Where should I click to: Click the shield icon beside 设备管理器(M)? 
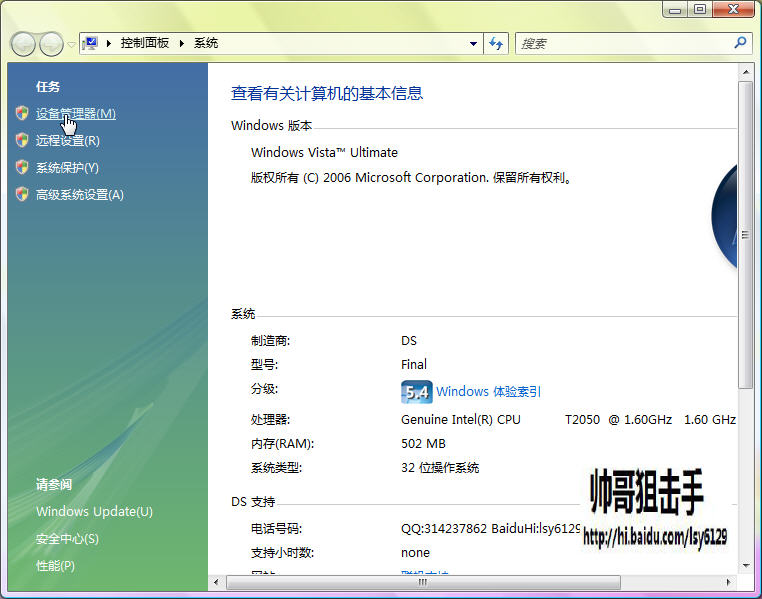pyautogui.click(x=22, y=113)
